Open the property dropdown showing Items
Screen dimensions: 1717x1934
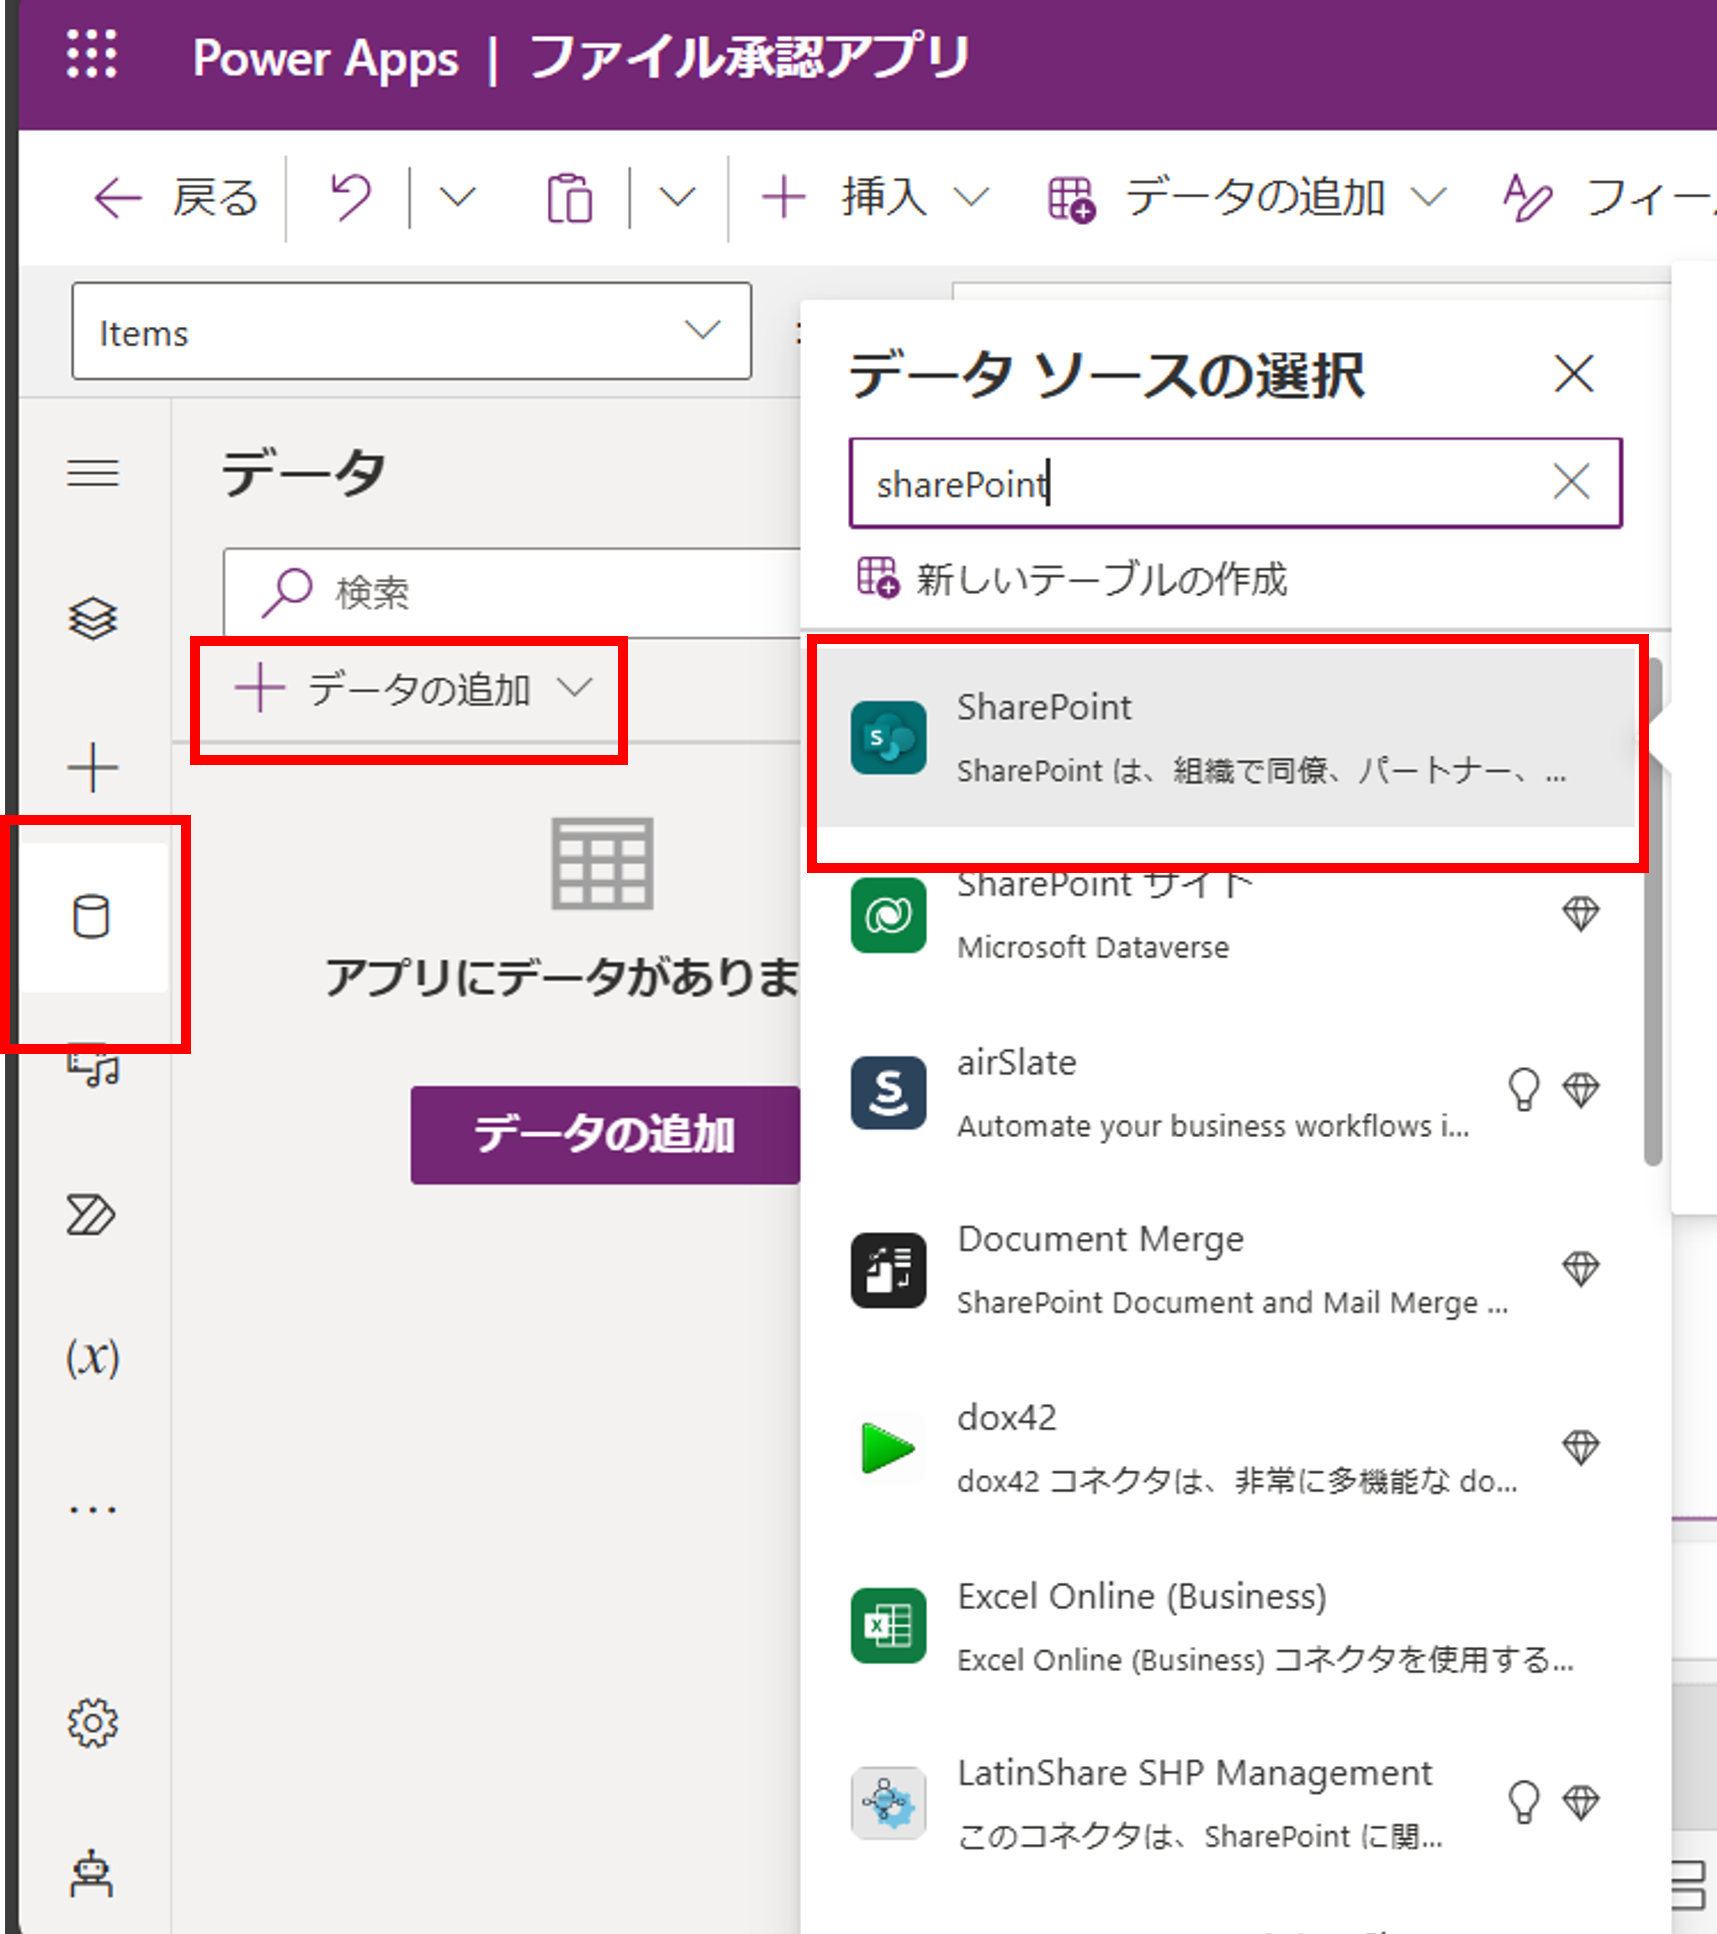click(x=411, y=331)
